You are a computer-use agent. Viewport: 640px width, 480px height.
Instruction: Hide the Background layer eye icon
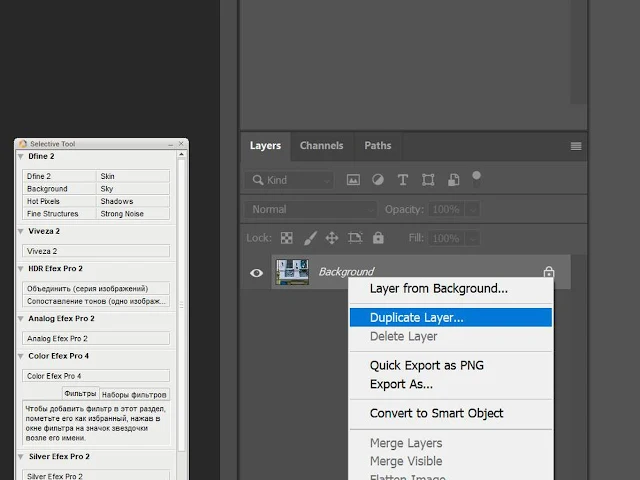click(x=256, y=273)
